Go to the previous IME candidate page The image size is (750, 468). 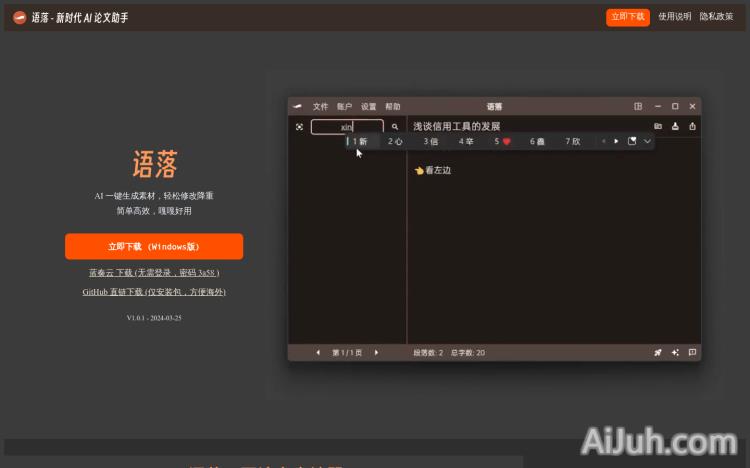[x=604, y=141]
